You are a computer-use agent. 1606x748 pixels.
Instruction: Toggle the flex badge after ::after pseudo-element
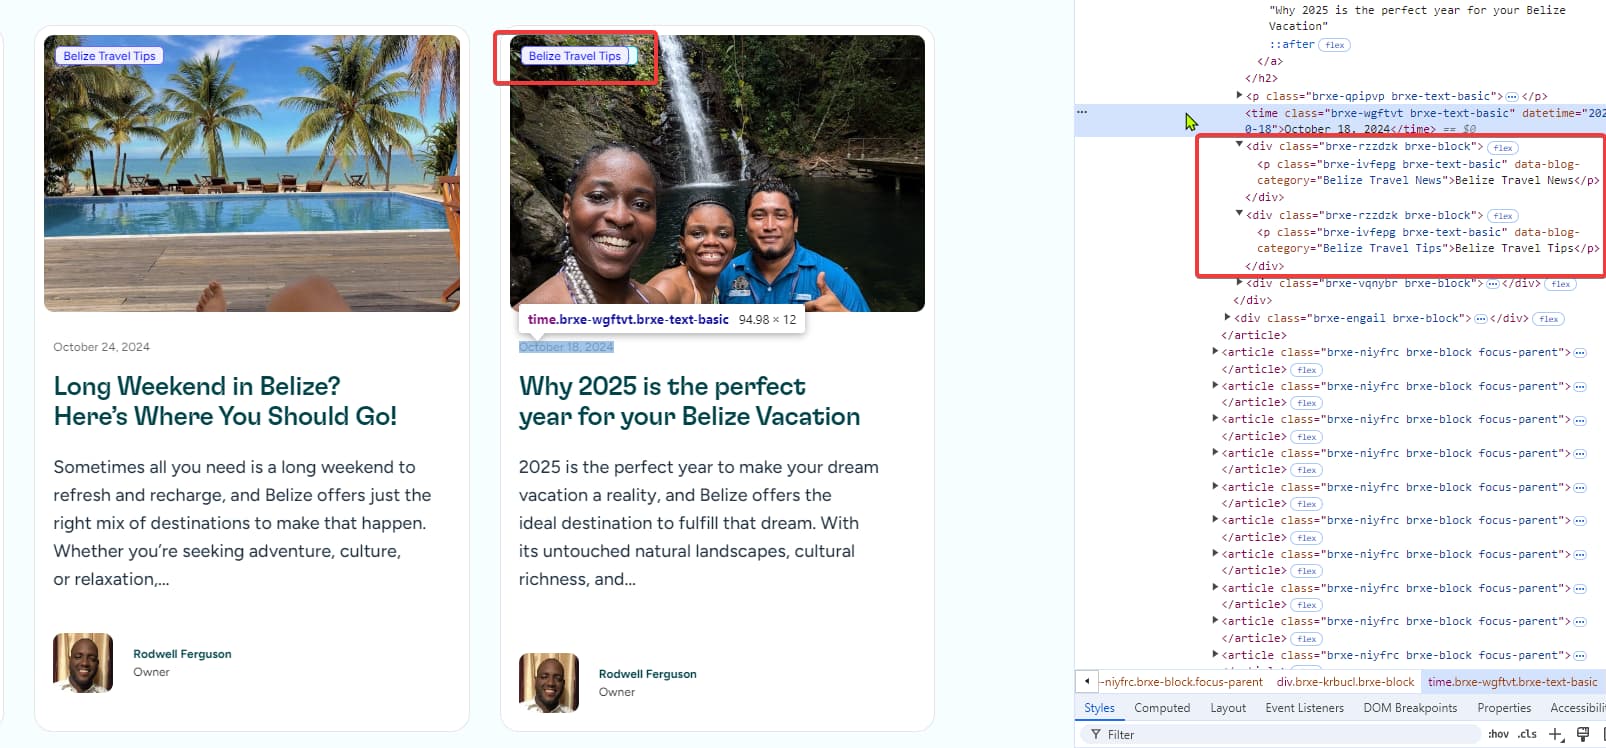(x=1334, y=45)
